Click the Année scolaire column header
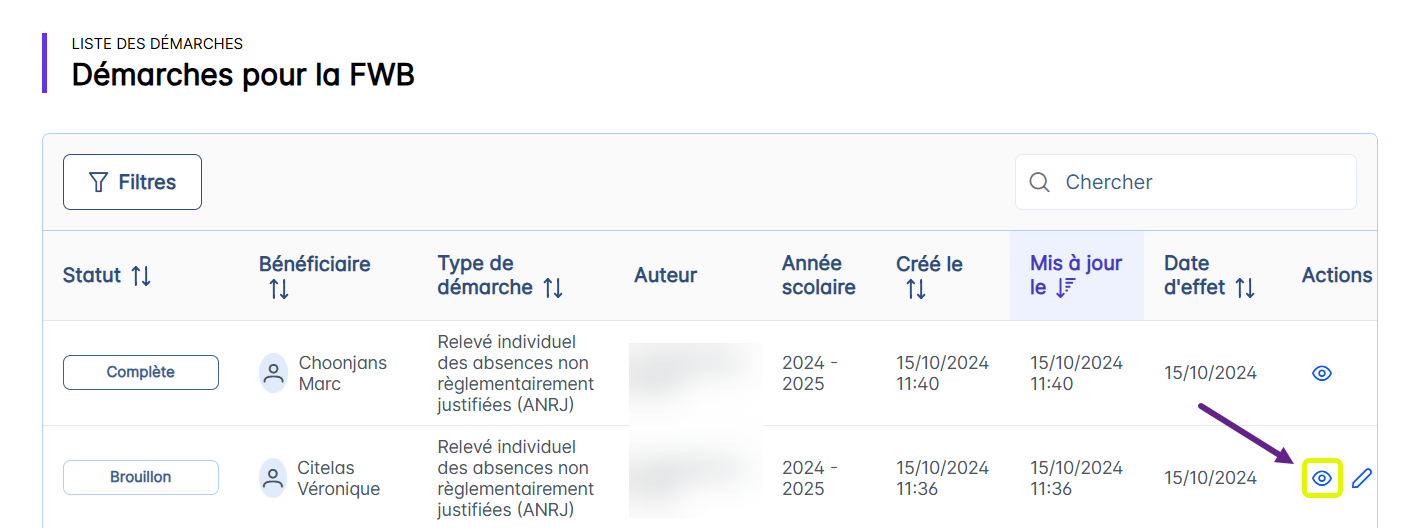This screenshot has height=528, width=1414. pos(818,275)
